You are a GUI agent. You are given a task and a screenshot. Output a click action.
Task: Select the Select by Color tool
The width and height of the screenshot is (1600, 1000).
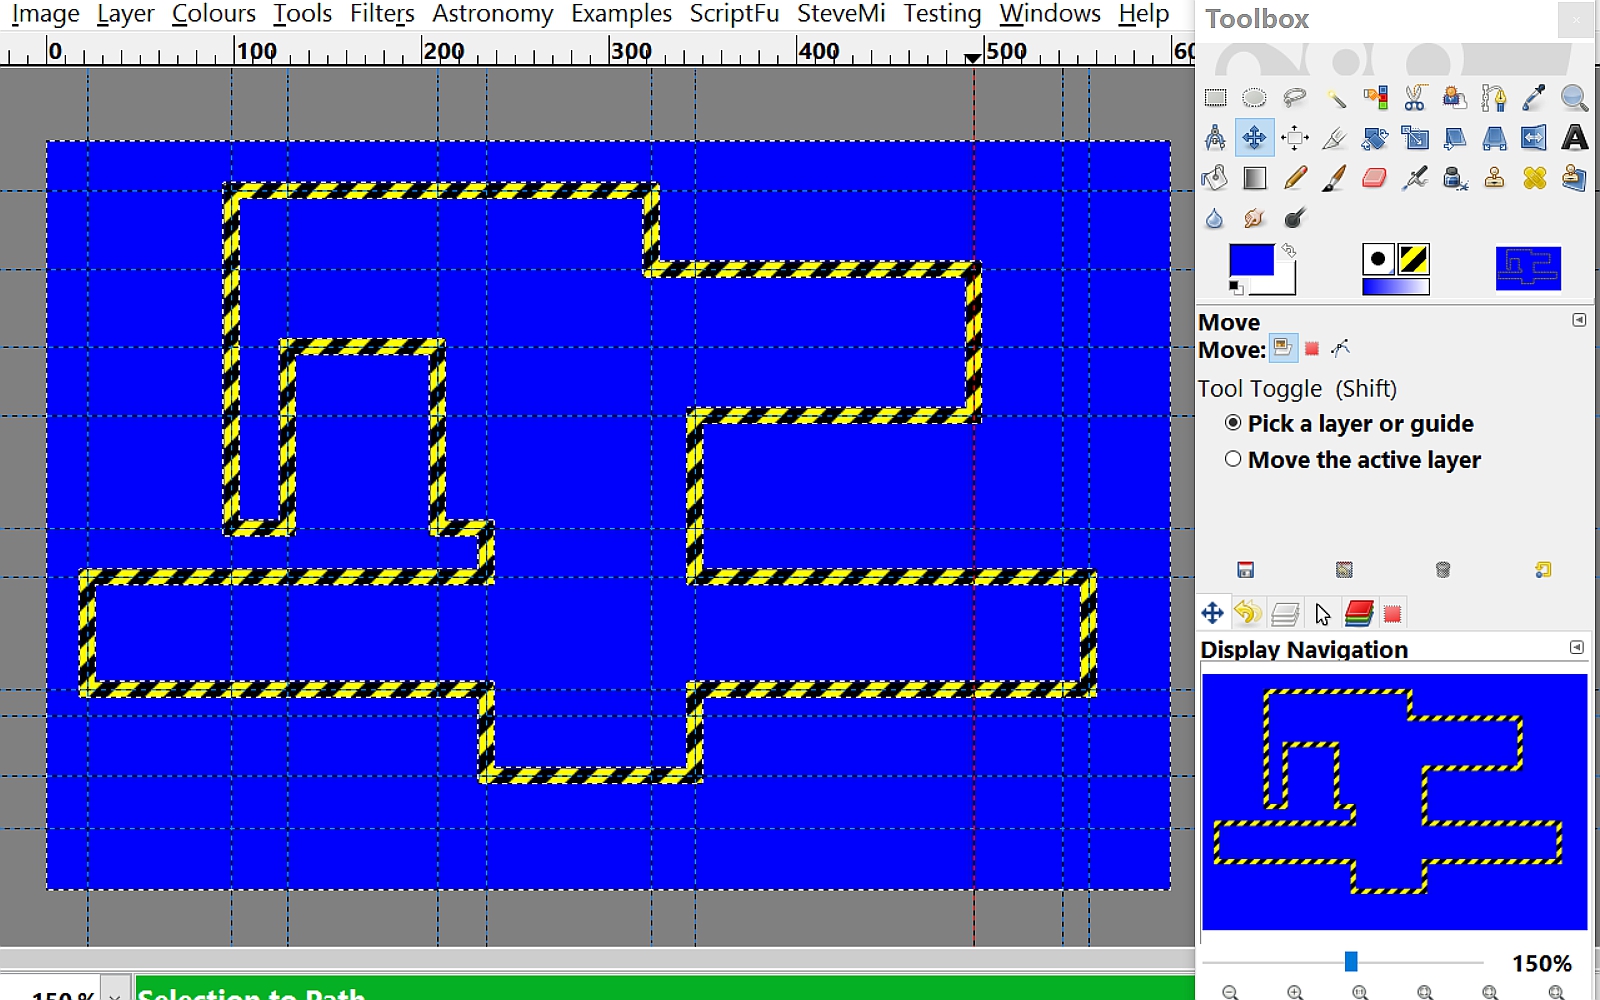click(x=1375, y=98)
